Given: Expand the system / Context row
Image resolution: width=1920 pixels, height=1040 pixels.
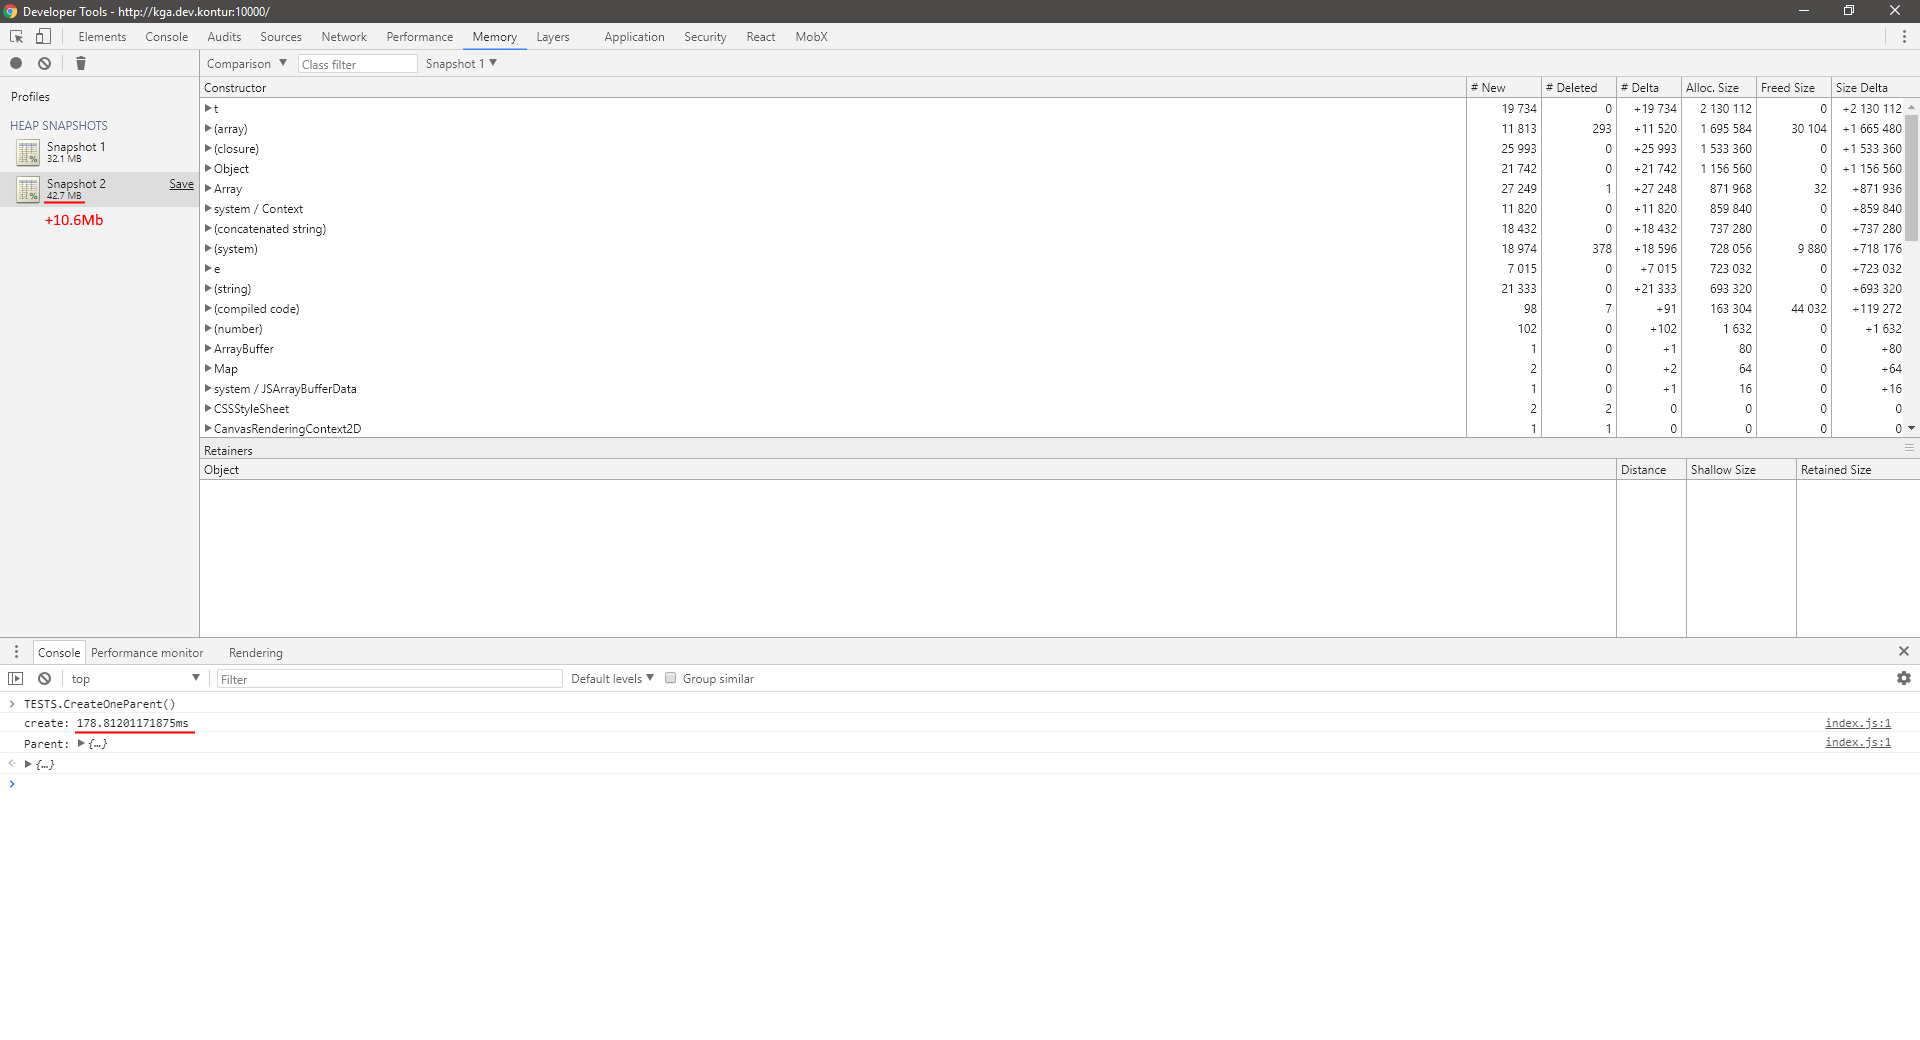Looking at the screenshot, I should coord(208,208).
